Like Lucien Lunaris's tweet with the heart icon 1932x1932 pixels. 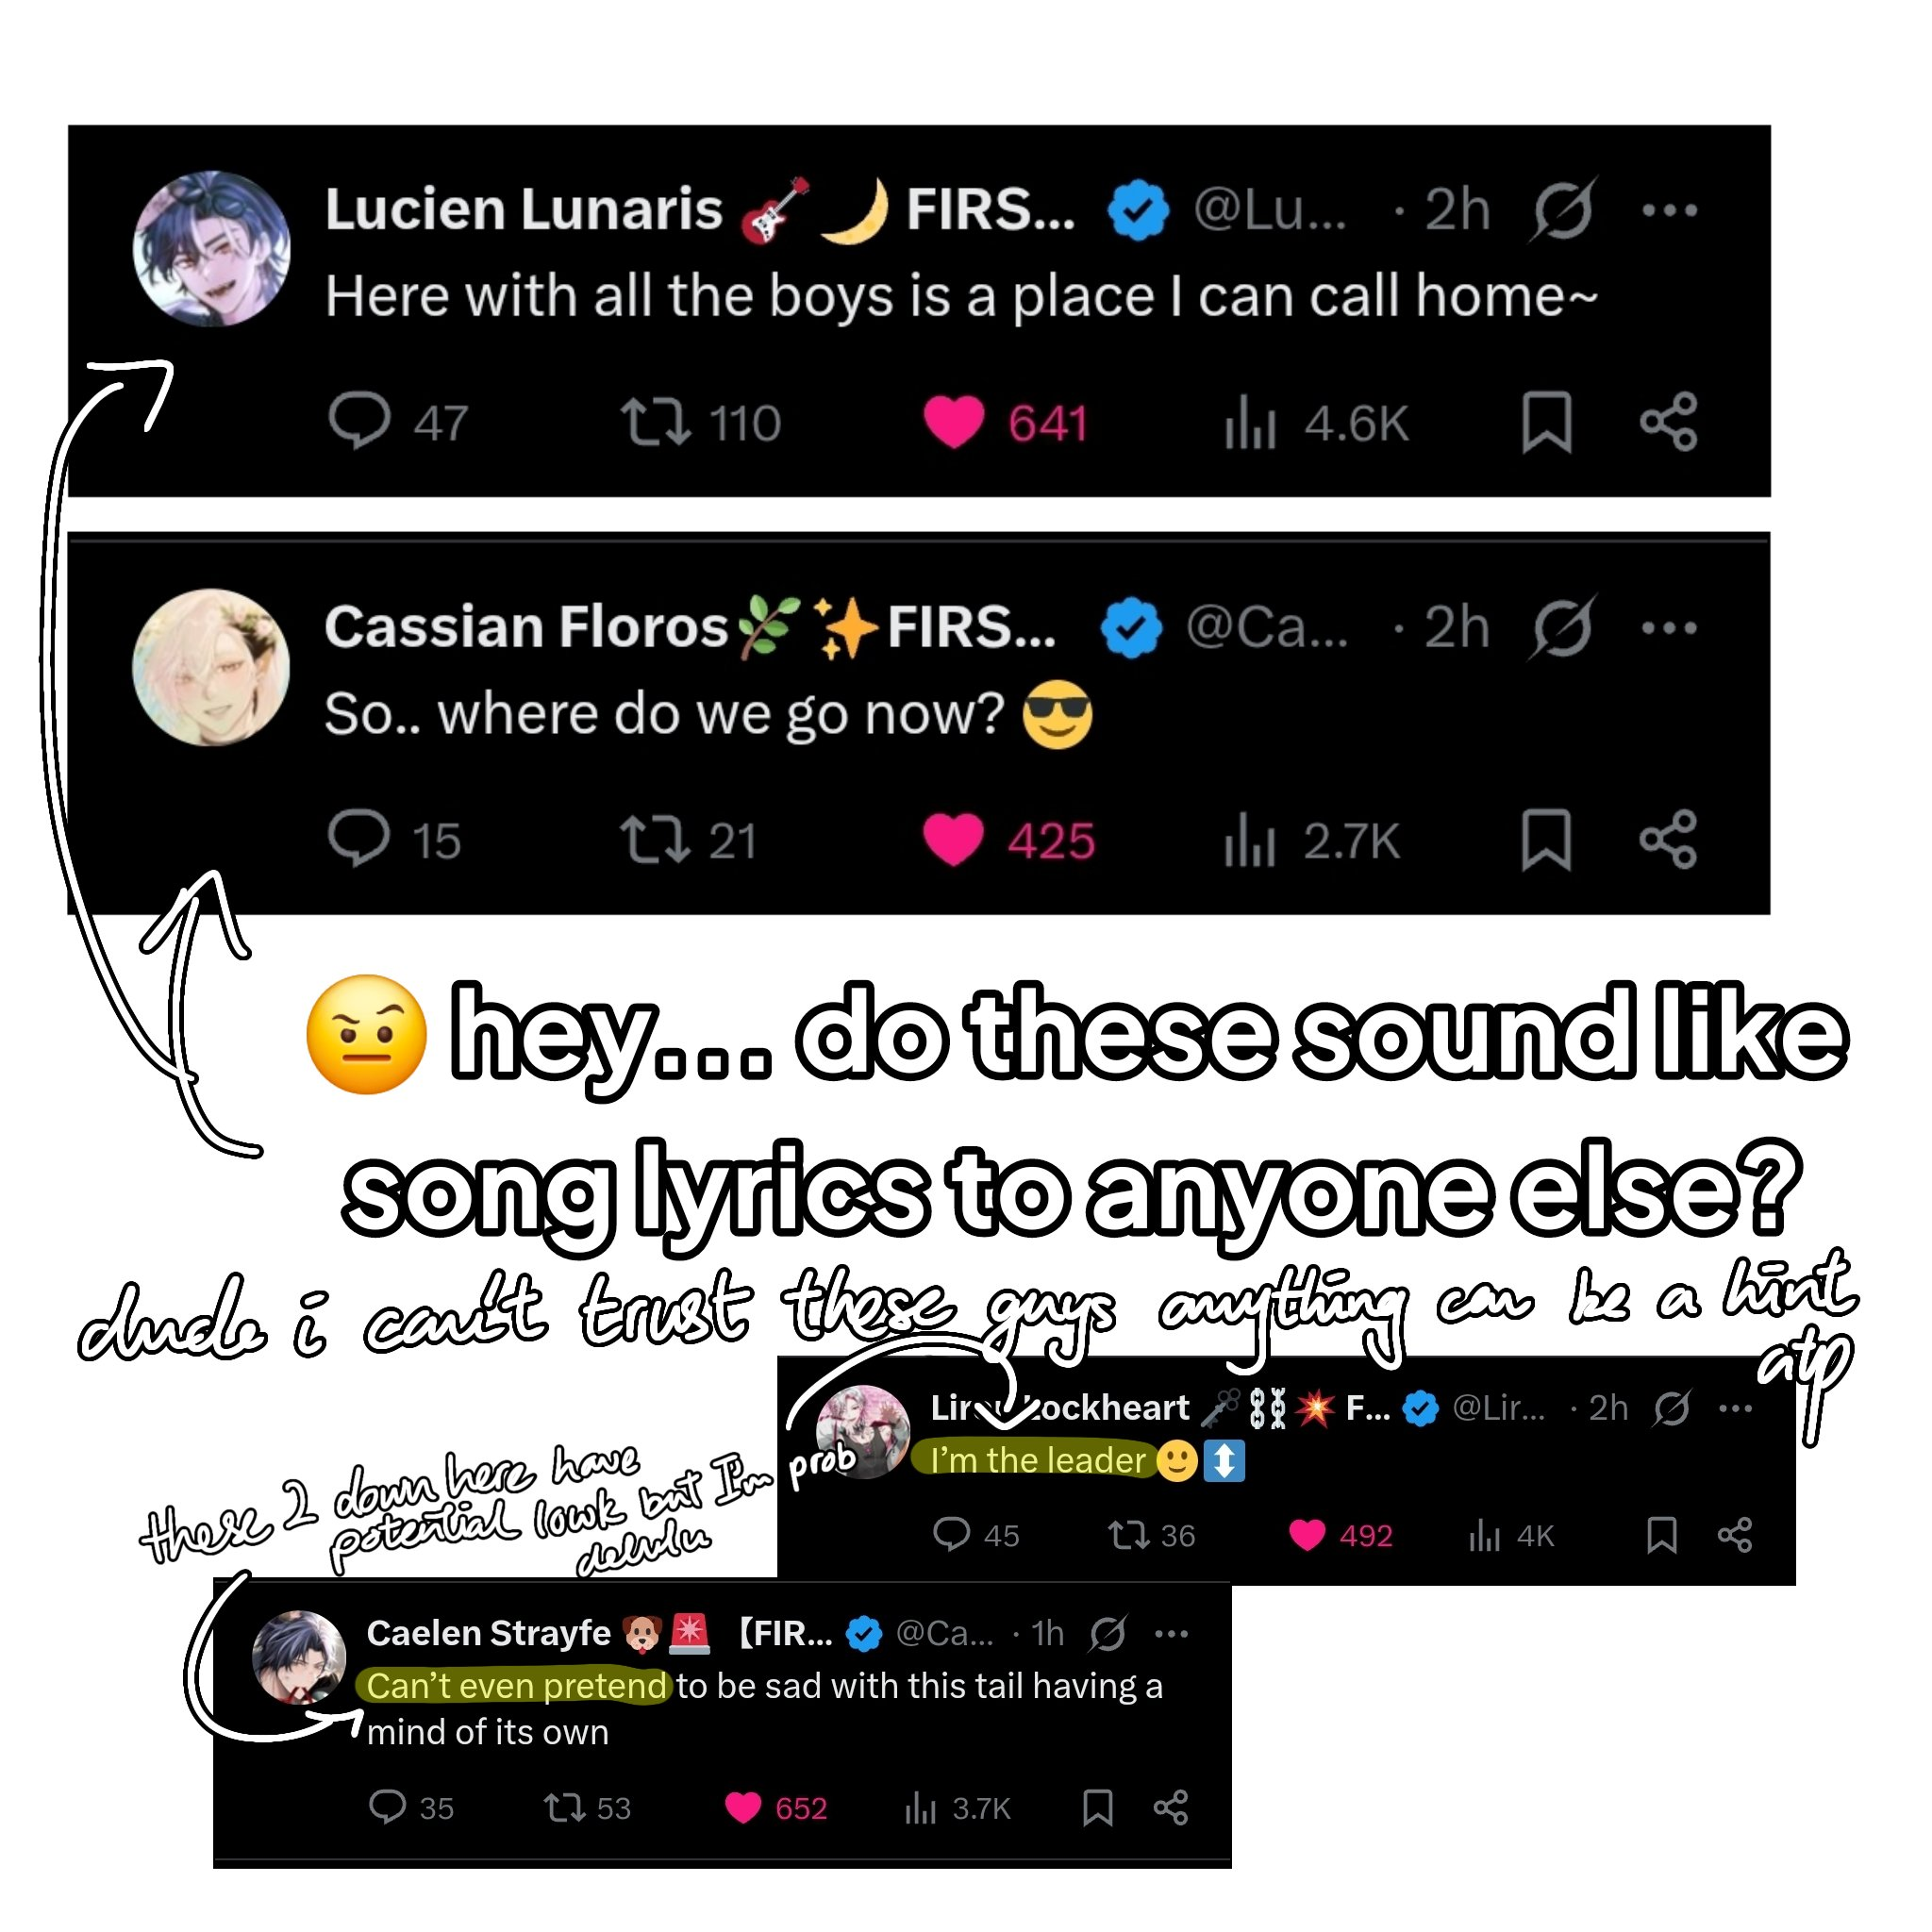tap(953, 422)
